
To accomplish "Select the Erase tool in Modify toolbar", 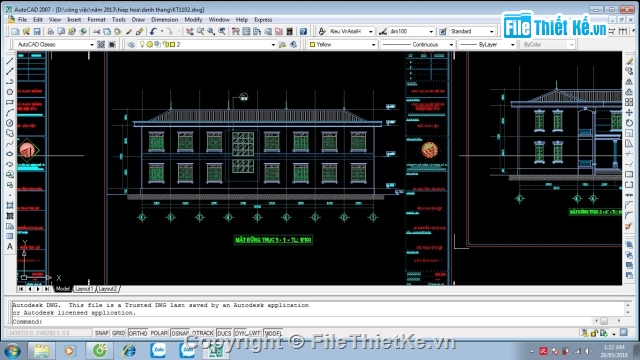I will (x=629, y=61).
